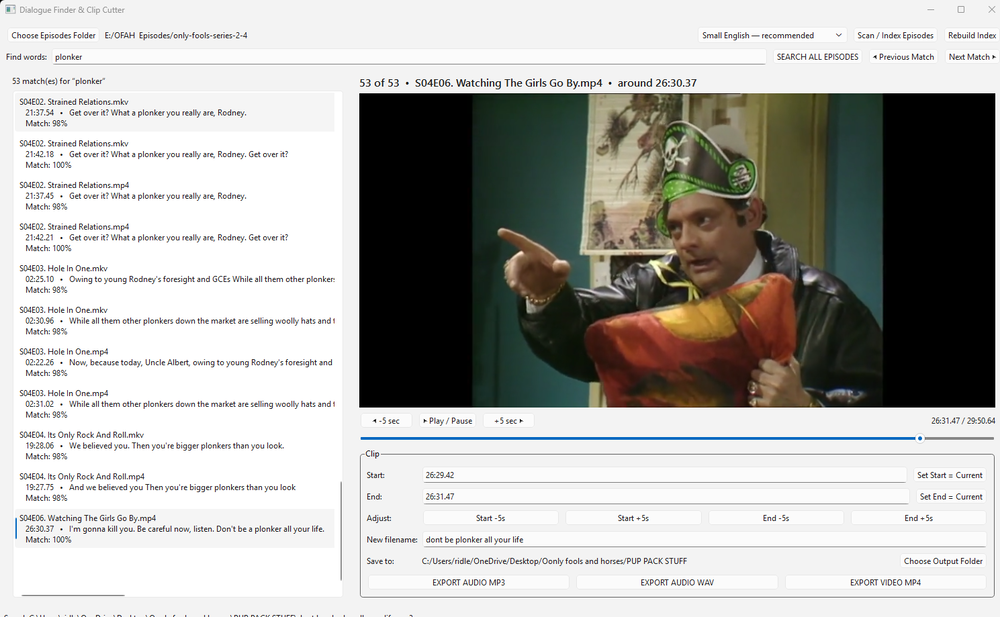Select Hole In One.mp4 result at 02:22.26
This screenshot has width=1000, height=617.
(x=175, y=362)
